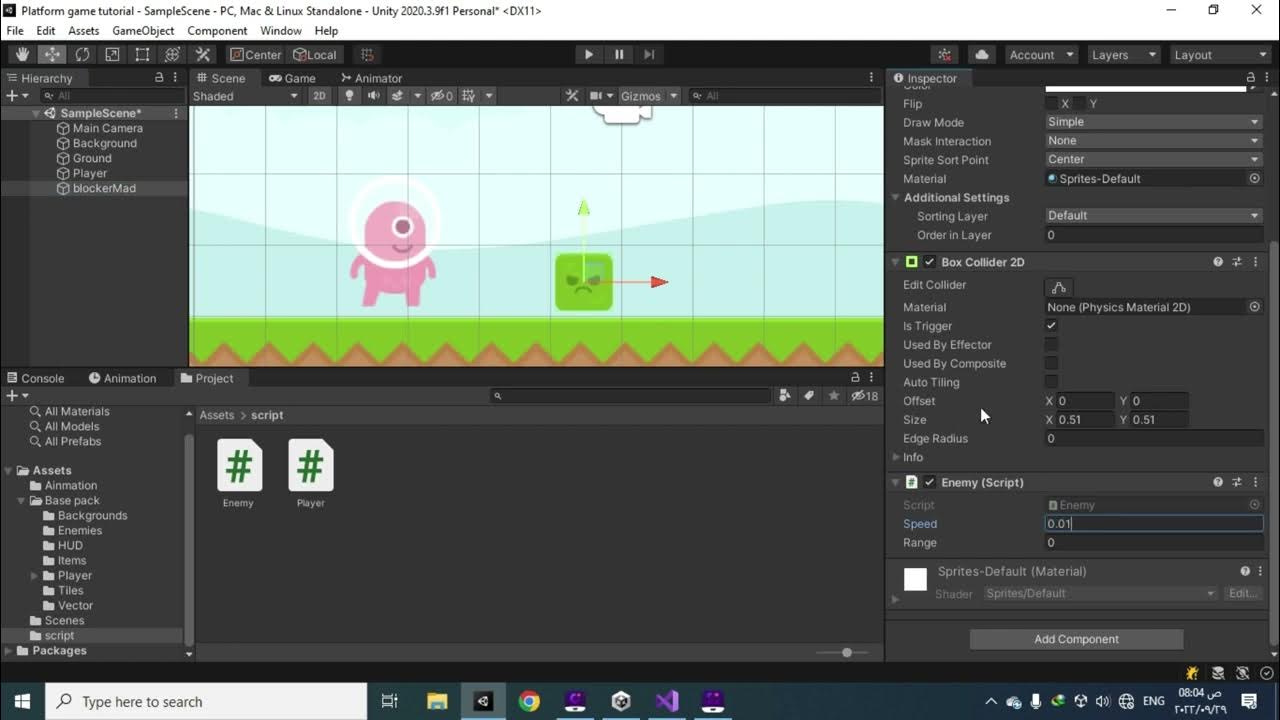Switch to the Animator tab
Screen dimensions: 1280x720
[x=371, y=78]
